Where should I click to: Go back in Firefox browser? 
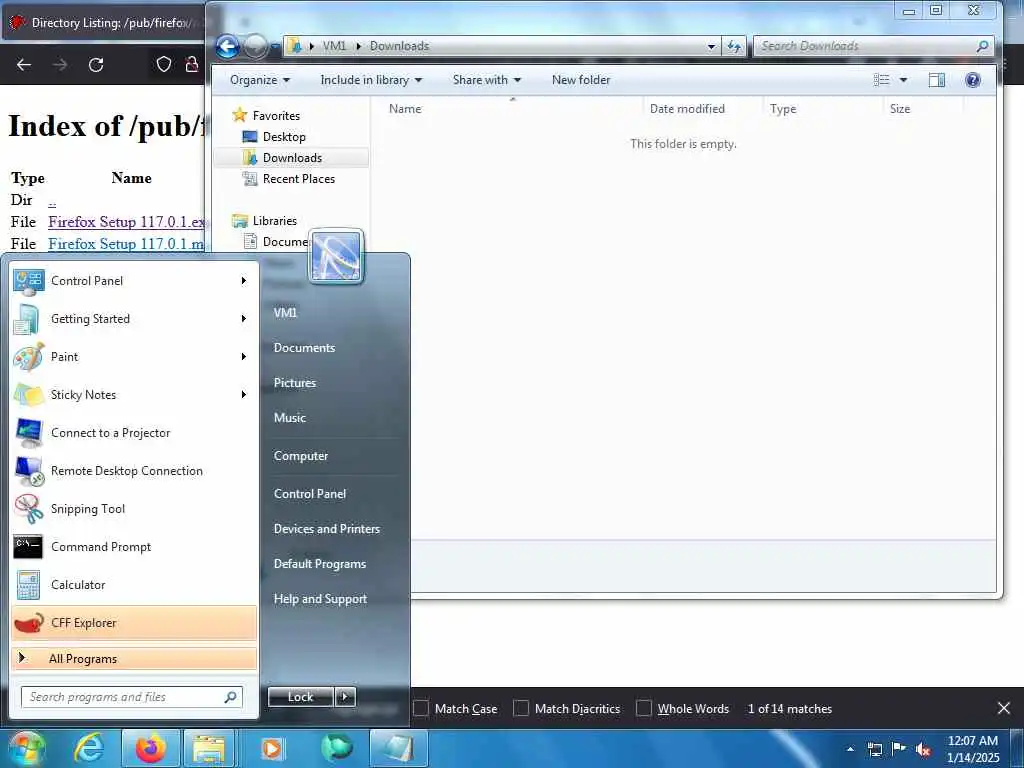click(24, 65)
